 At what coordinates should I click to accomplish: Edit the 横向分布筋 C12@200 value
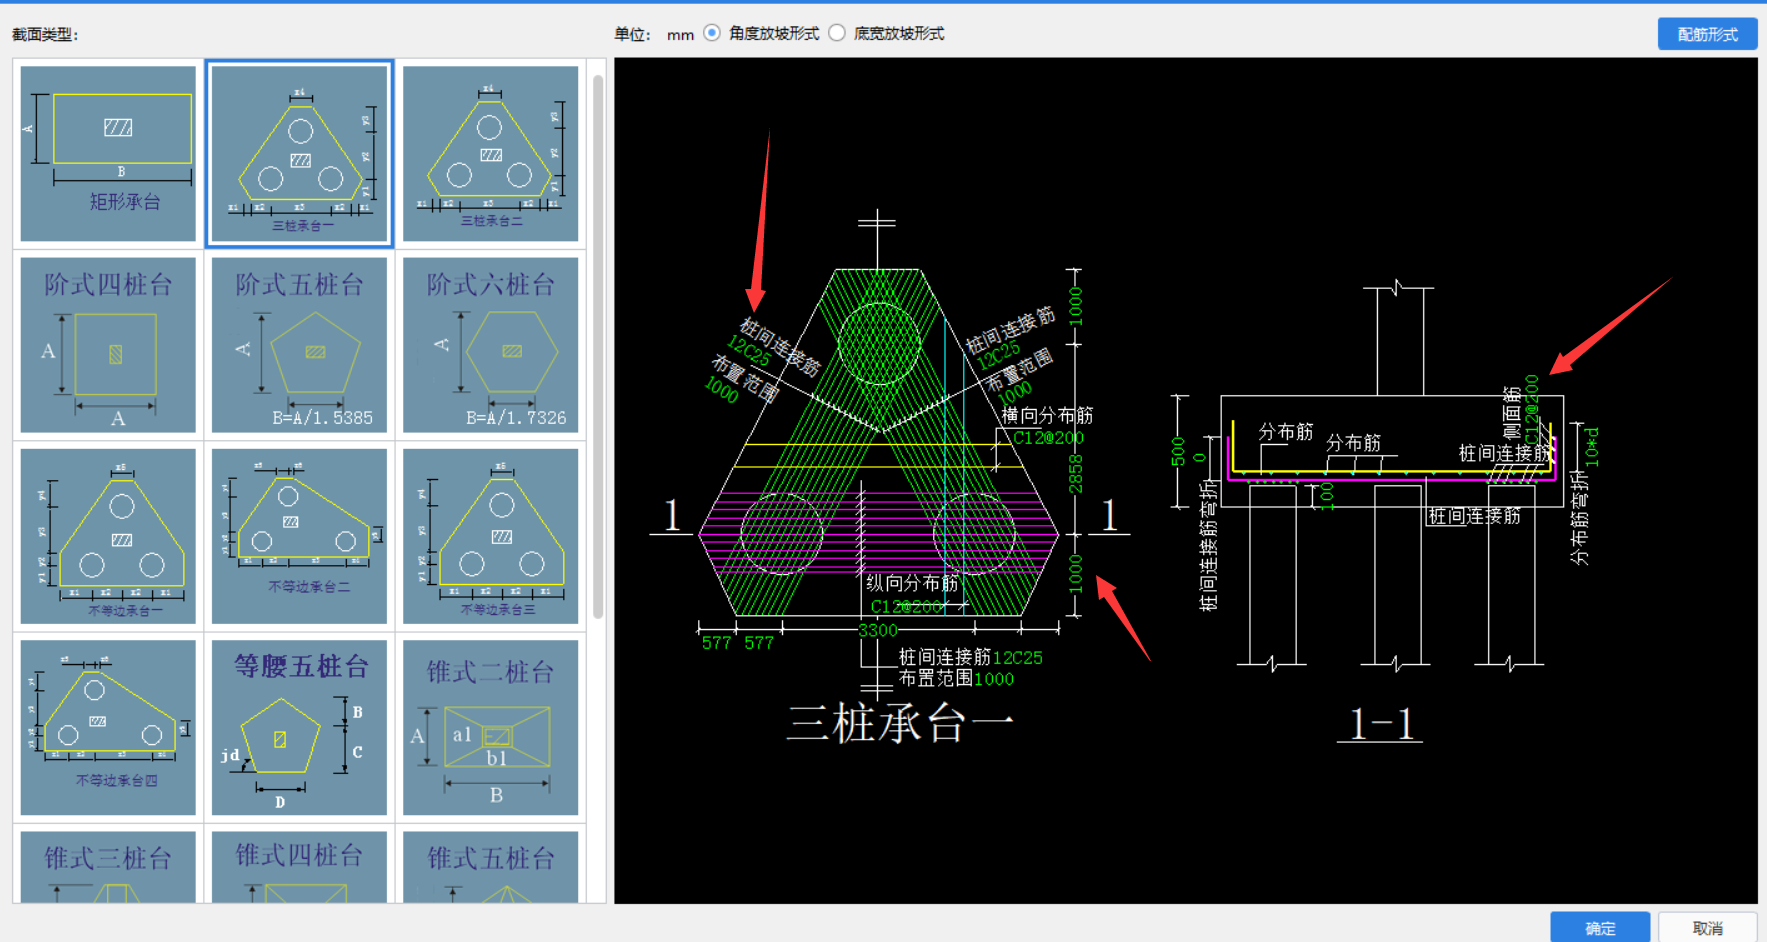click(x=1048, y=437)
